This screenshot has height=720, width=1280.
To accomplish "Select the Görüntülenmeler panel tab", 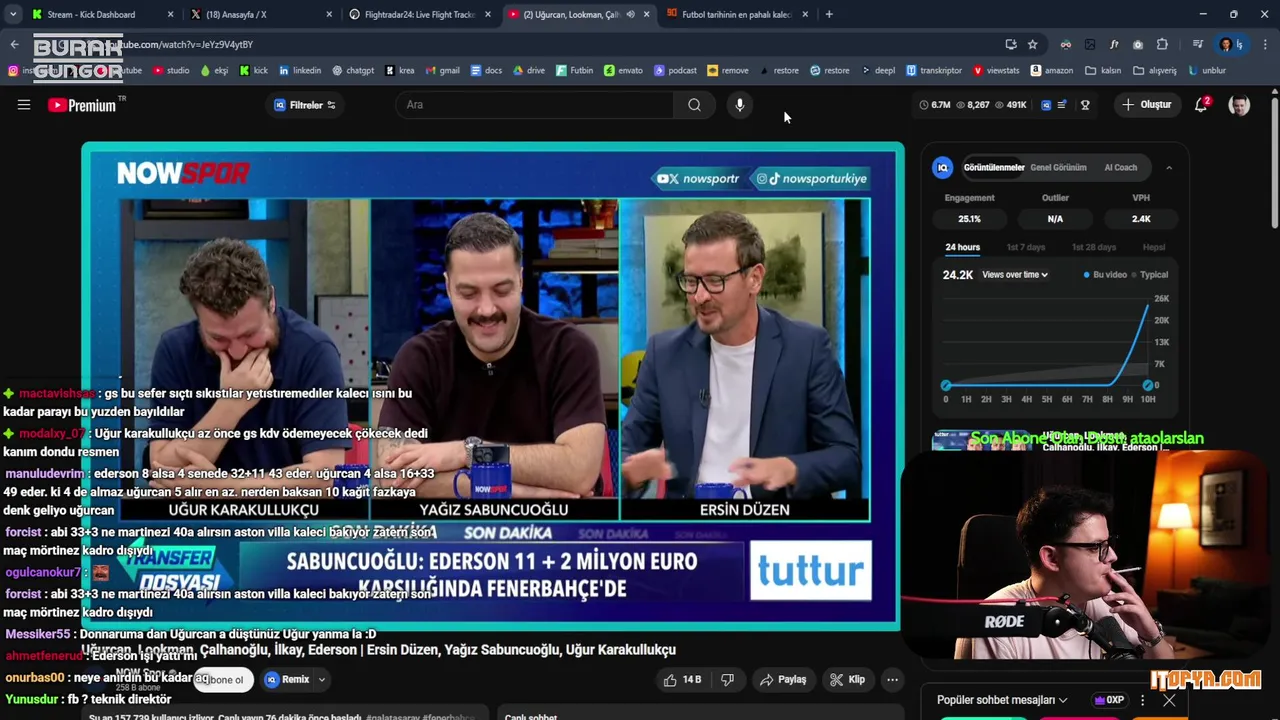I will 993,168.
